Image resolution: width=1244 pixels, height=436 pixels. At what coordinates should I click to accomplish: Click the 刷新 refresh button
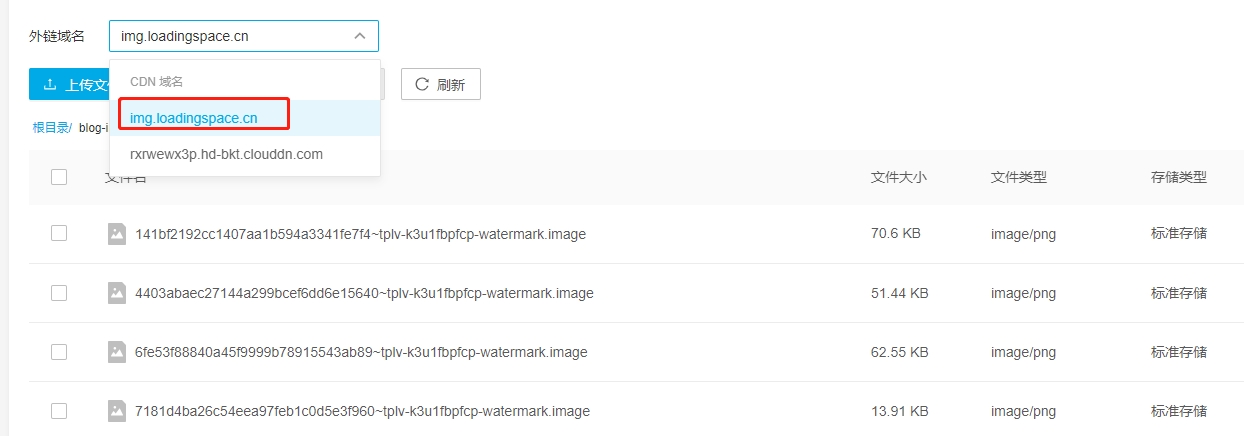click(441, 85)
